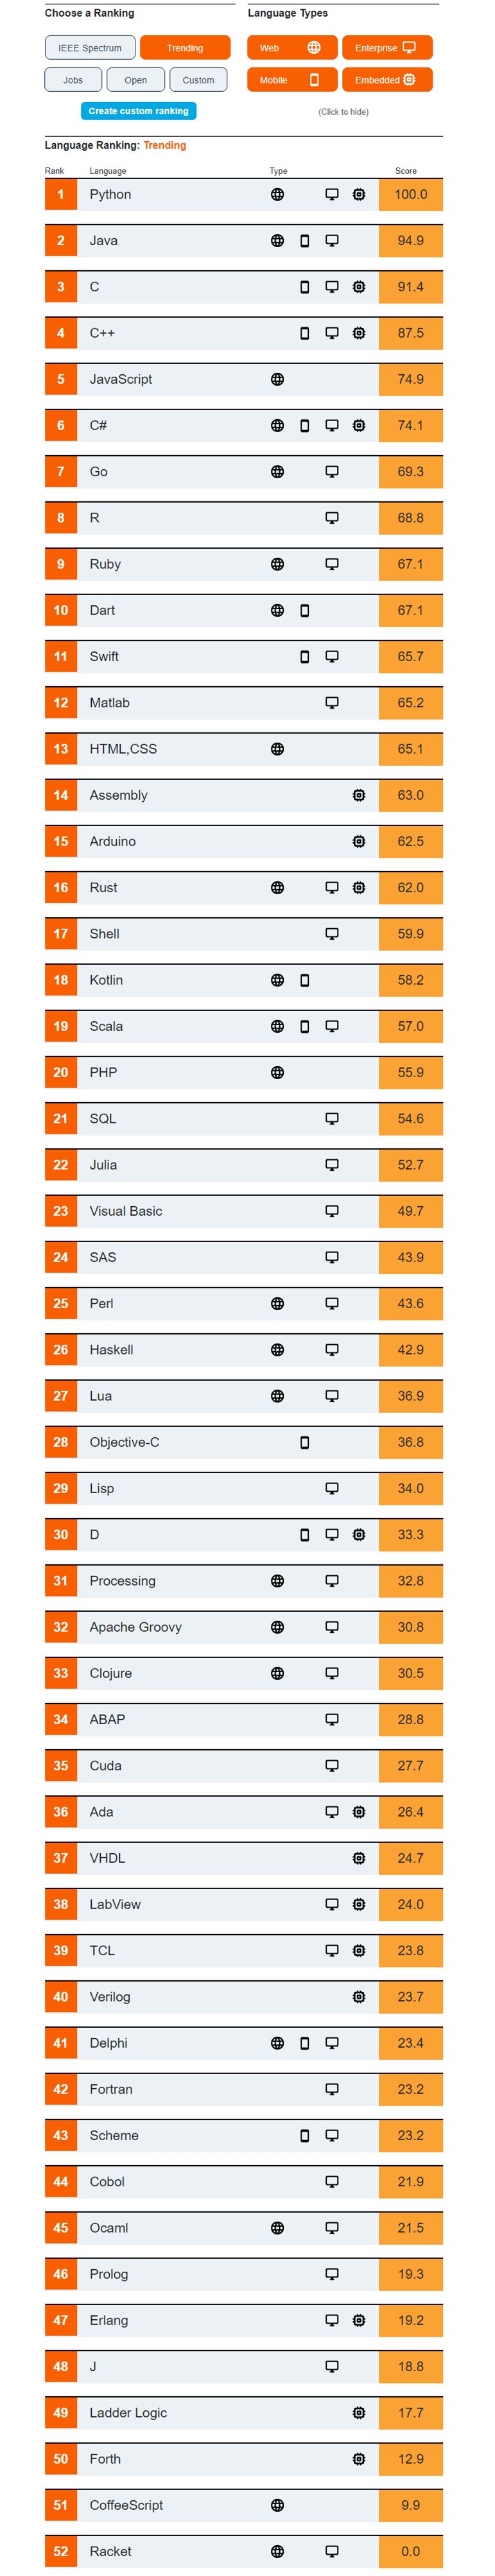
Task: Click the embedded chip icon in Arduino's row
Action: pyautogui.click(x=359, y=841)
